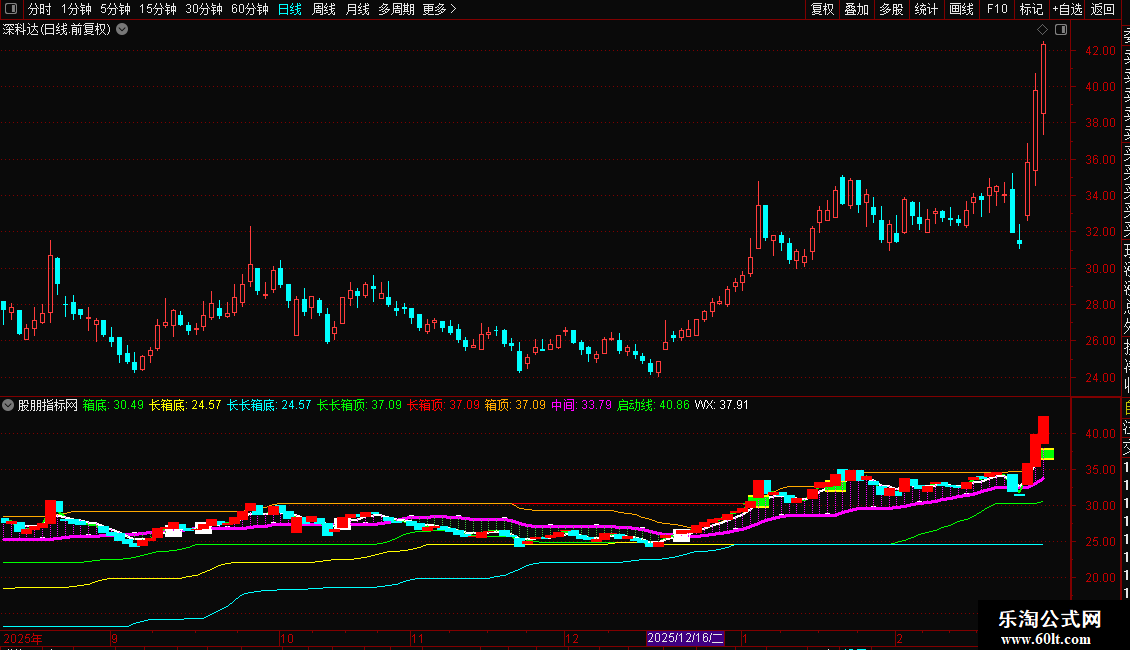The image size is (1130, 650).
Task: Click the diamond marker icon above the chart
Action: coord(1043,30)
